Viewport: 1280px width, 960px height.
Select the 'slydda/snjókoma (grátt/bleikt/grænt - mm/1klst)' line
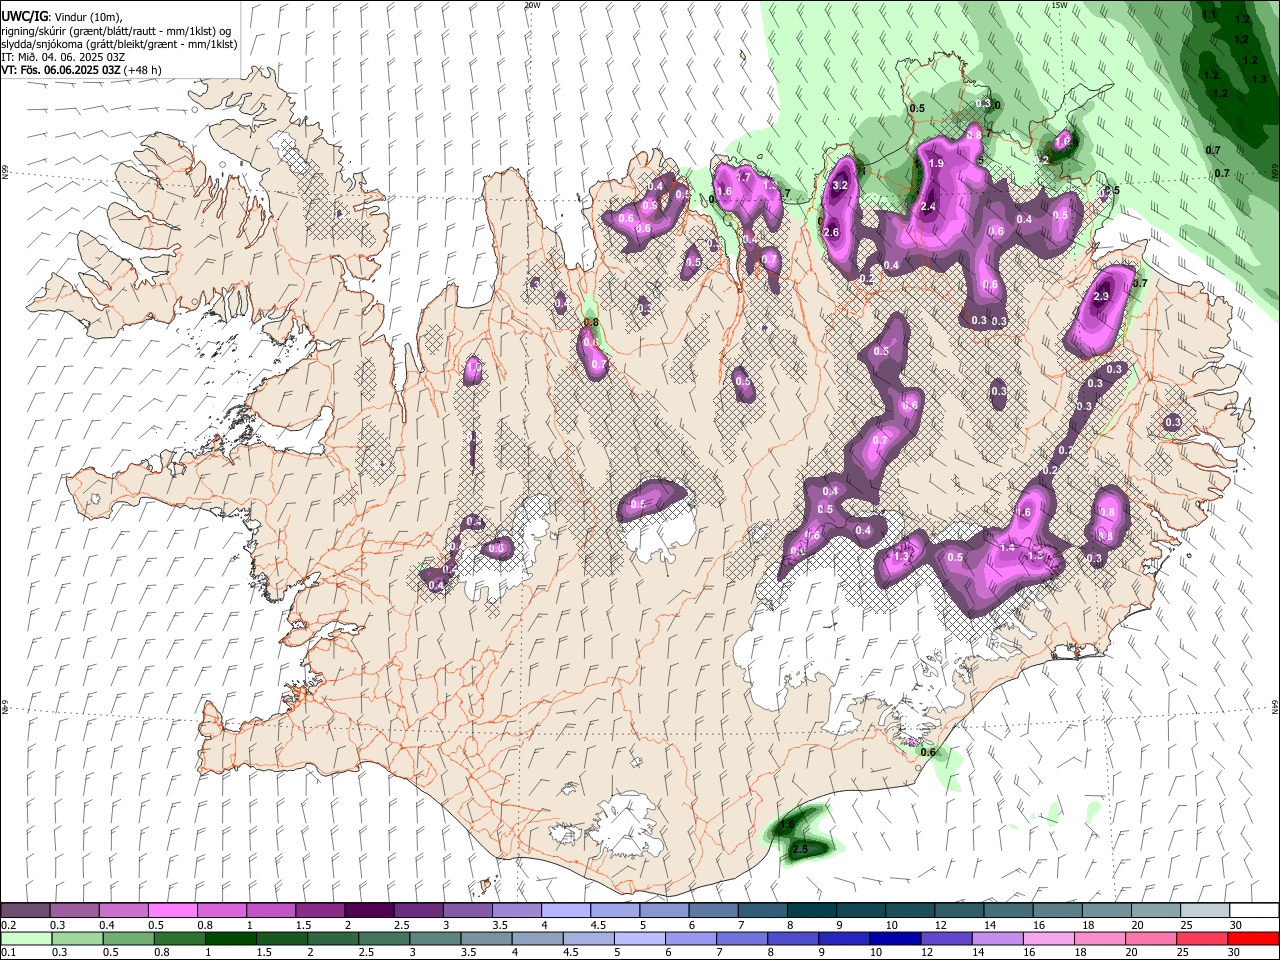click(119, 44)
